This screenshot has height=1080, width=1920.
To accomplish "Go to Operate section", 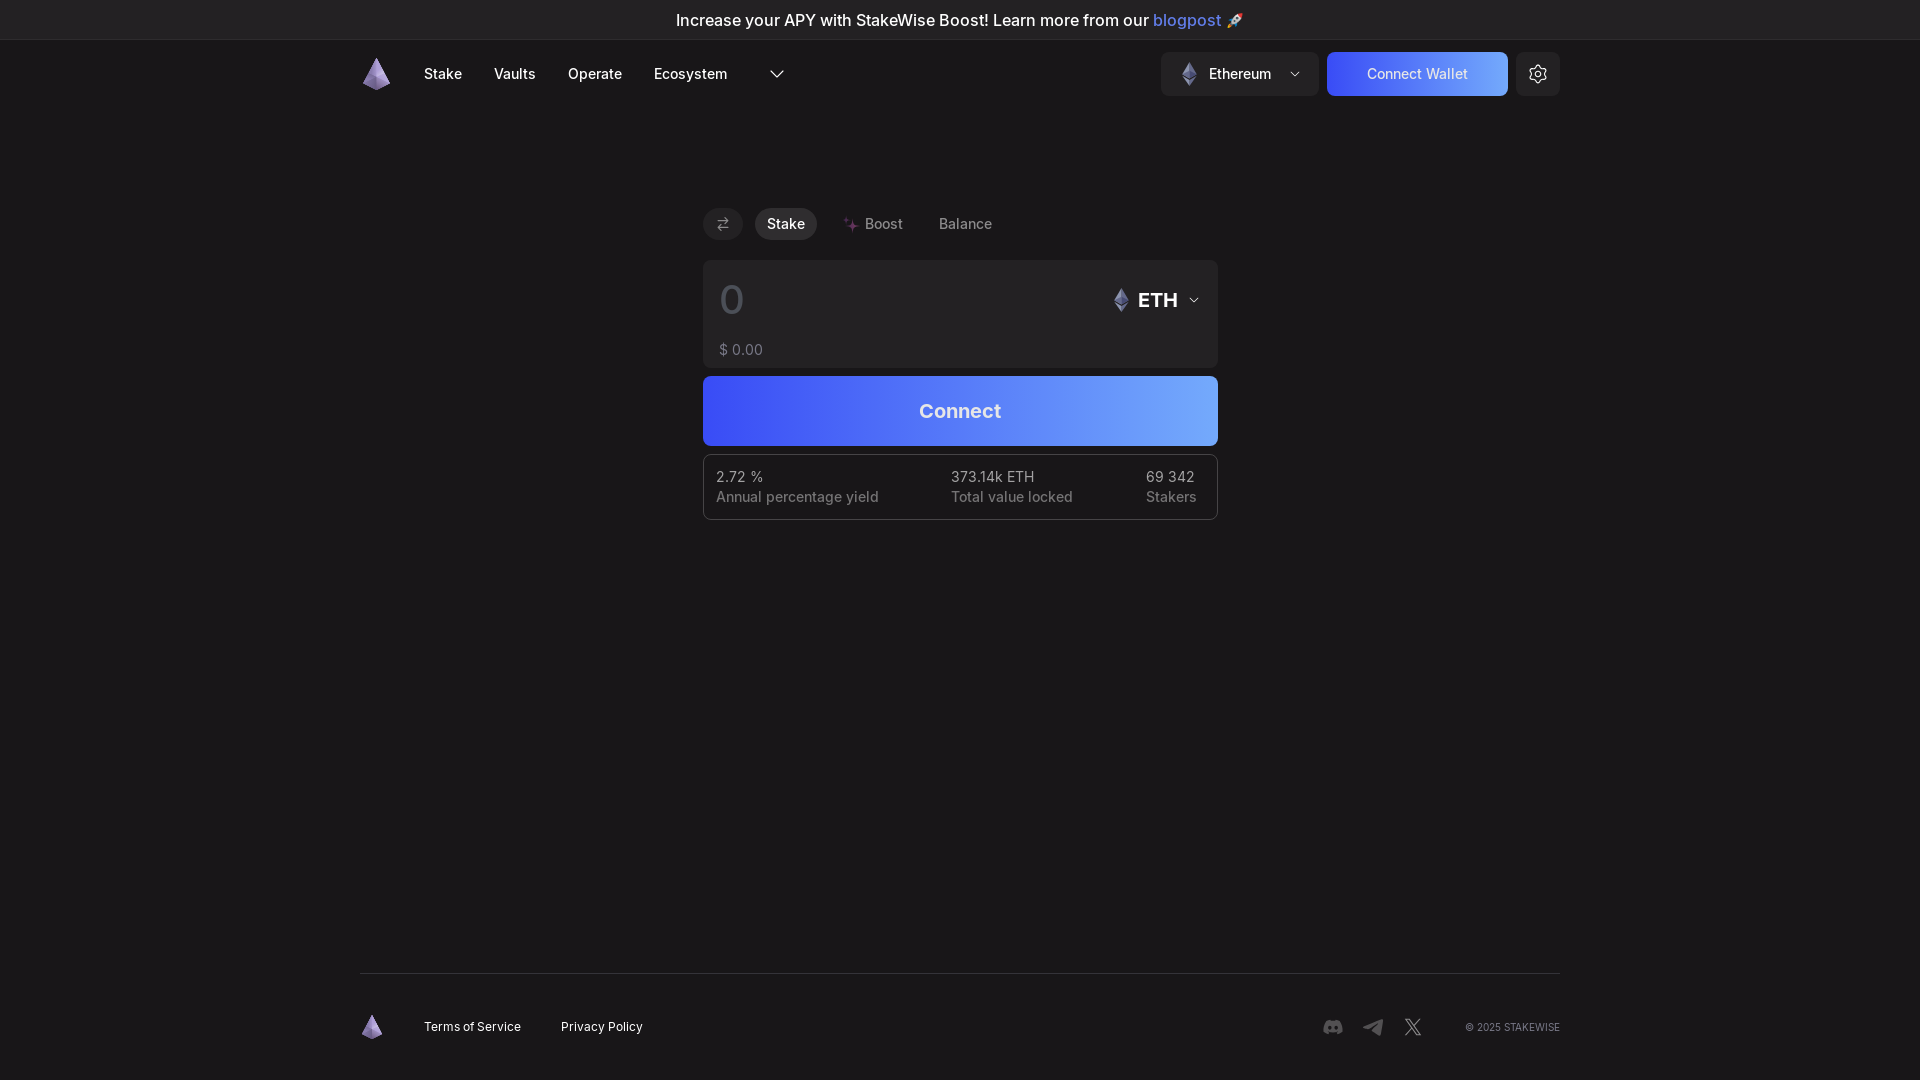I will [x=595, y=74].
